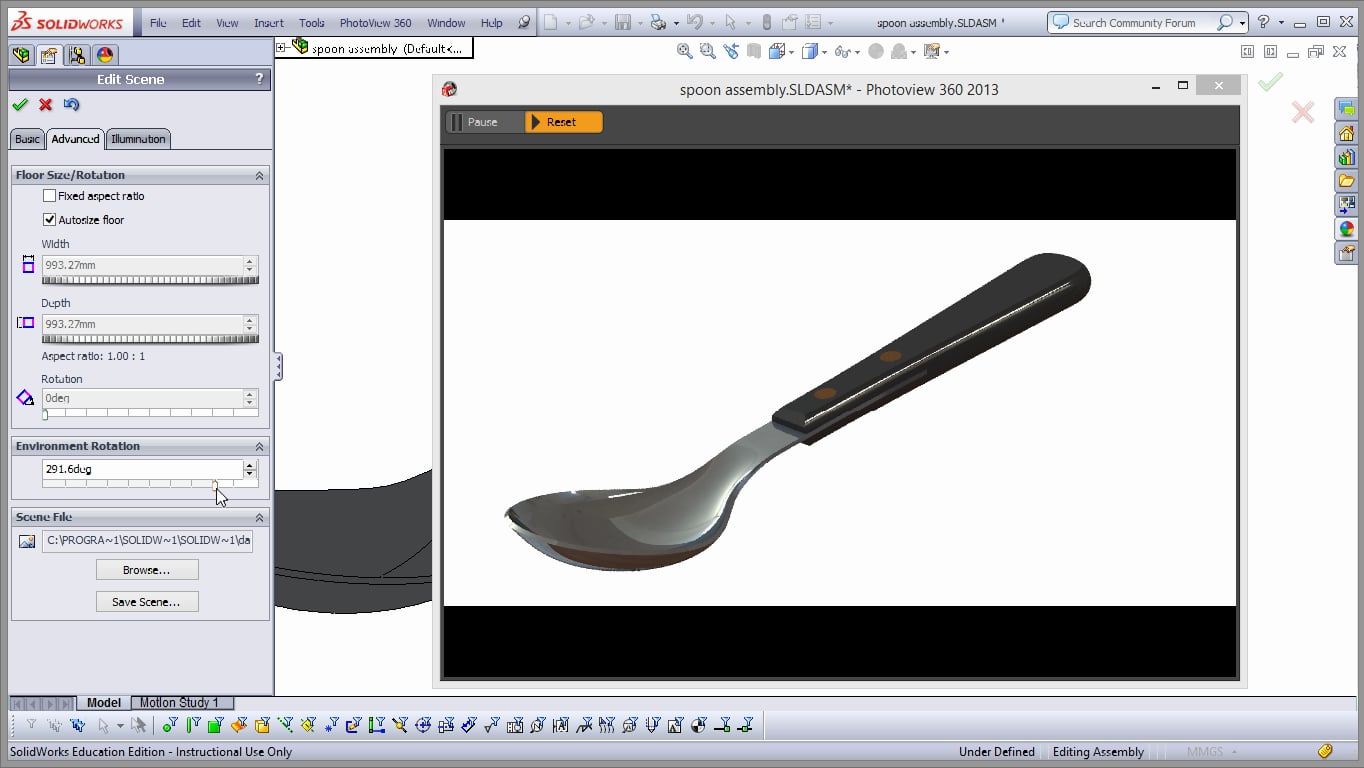Switch to the Basic tab
Screen dimensions: 1364x768
pyautogui.click(x=27, y=139)
